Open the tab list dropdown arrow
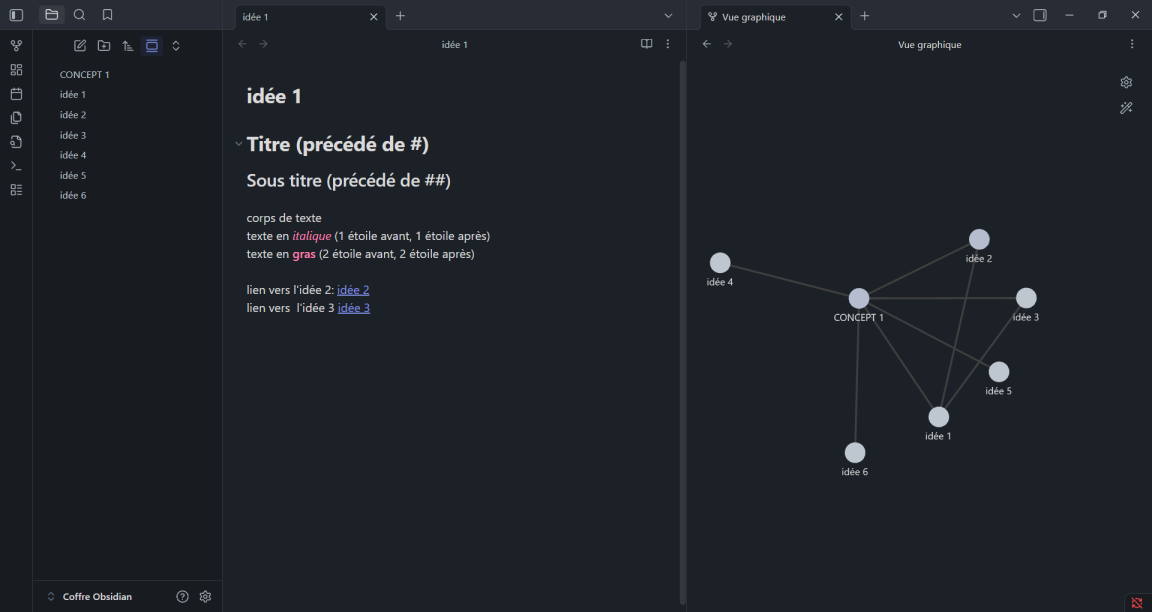Image resolution: width=1152 pixels, height=612 pixels. (668, 16)
